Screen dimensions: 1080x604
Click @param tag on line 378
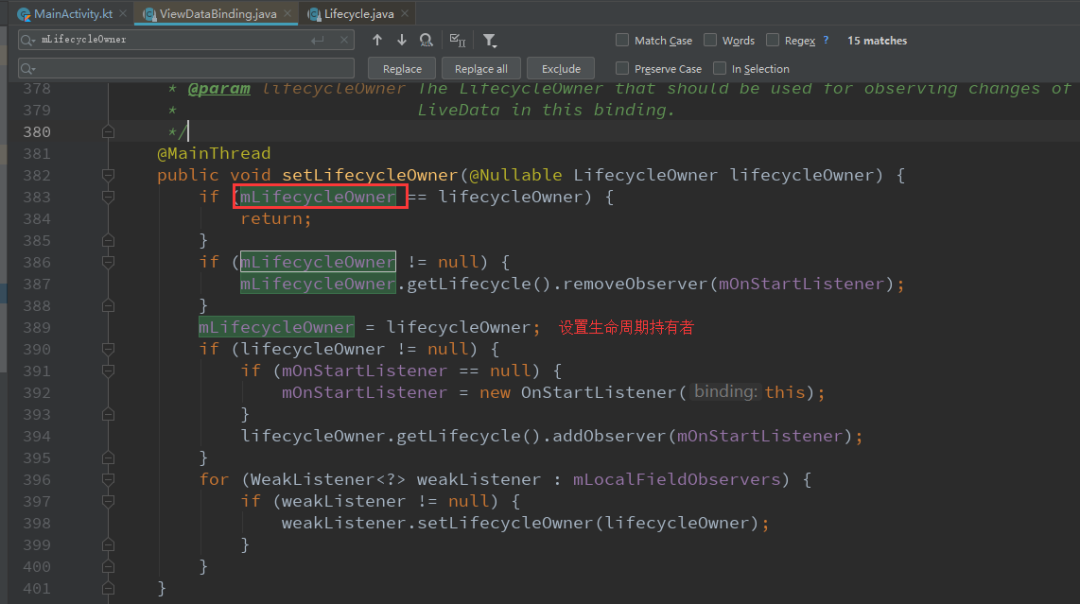(219, 89)
